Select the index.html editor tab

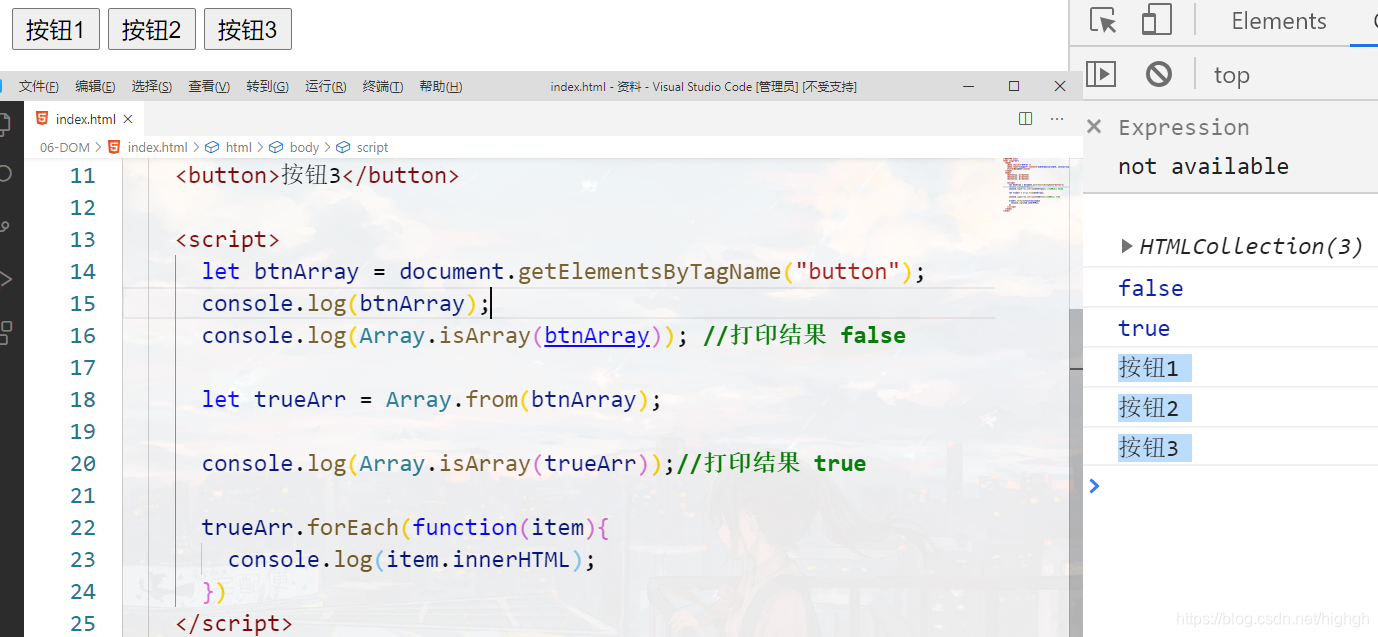[84, 119]
